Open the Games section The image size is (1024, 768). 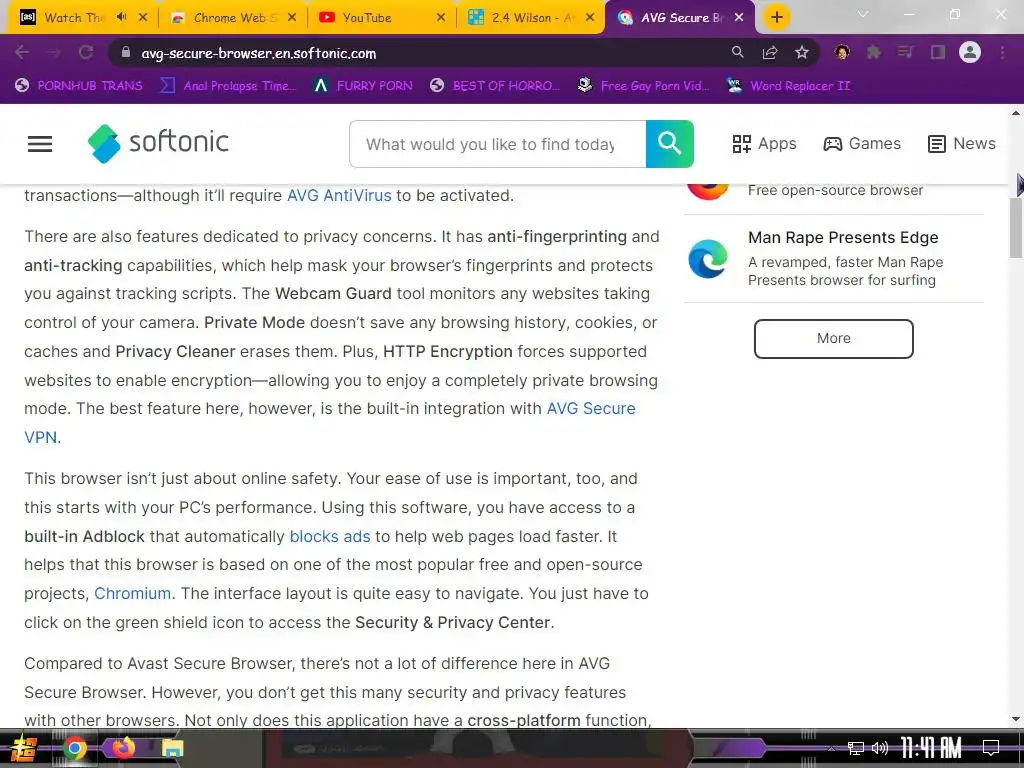[862, 144]
